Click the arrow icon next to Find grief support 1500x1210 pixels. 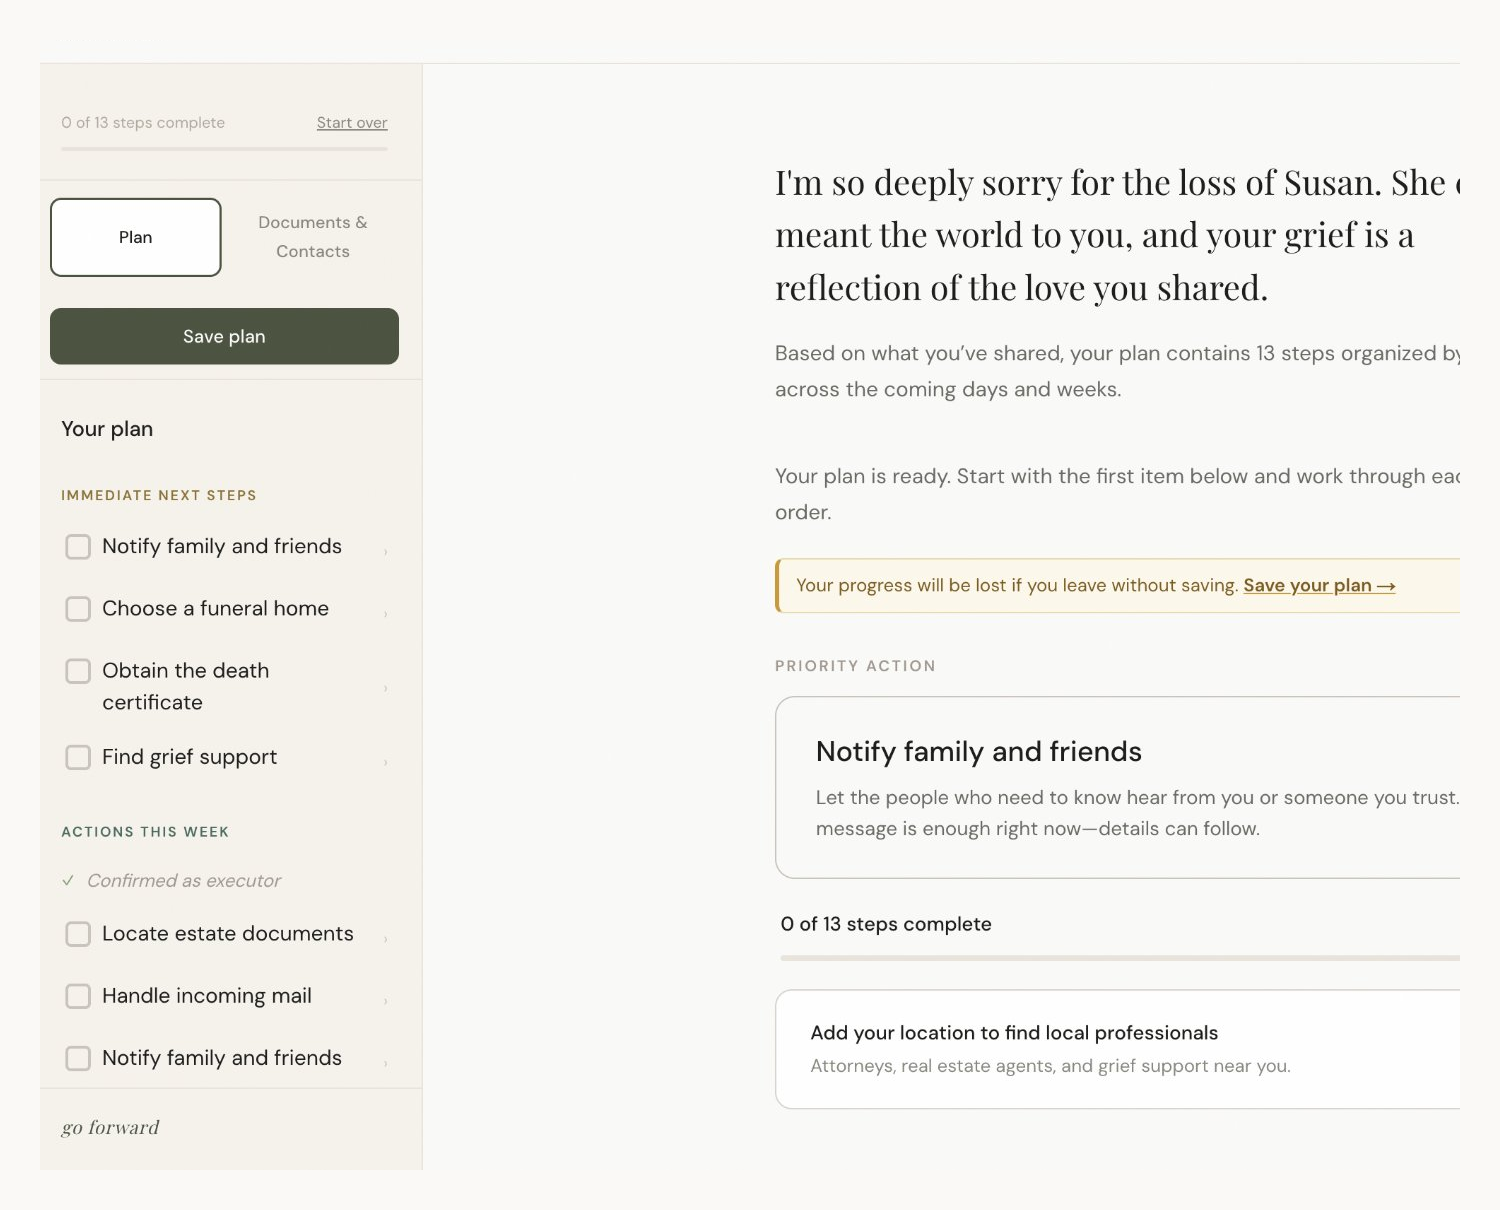coord(386,762)
